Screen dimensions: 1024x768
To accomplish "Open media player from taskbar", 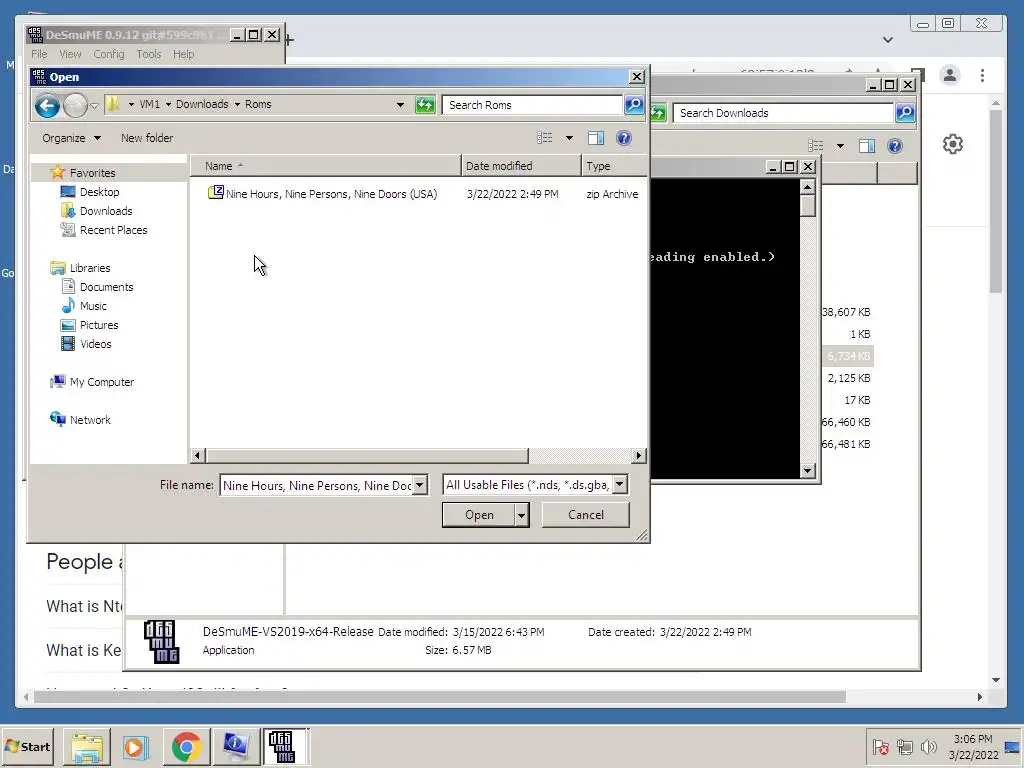I will pyautogui.click(x=135, y=746).
